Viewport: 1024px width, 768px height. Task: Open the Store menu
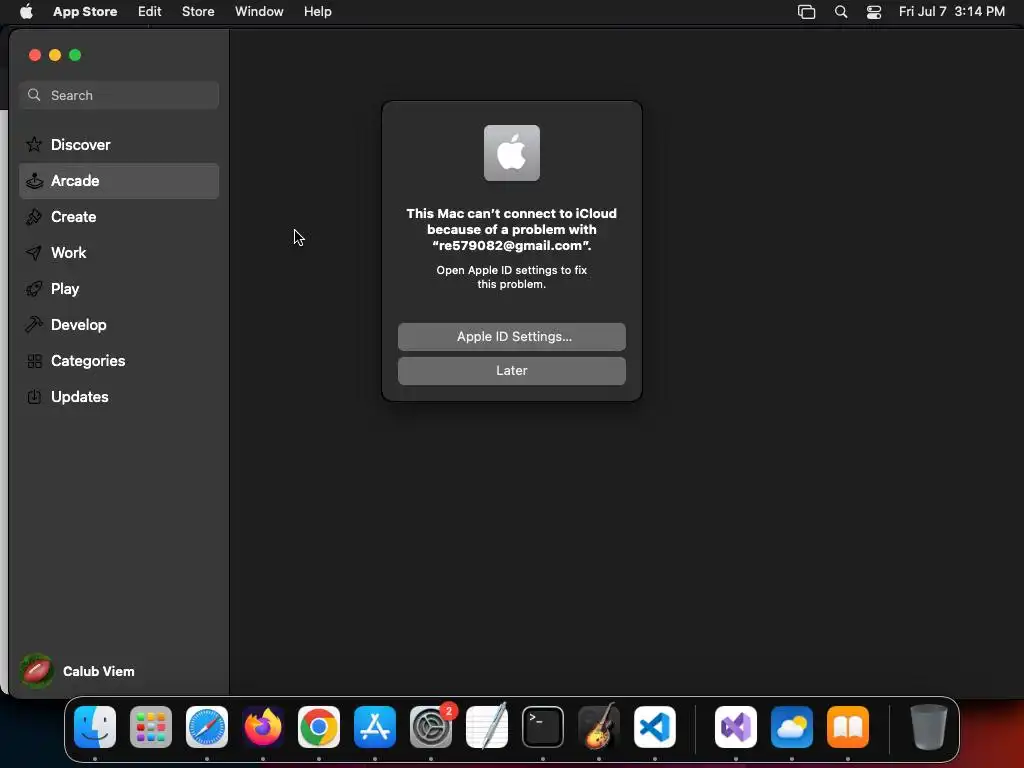click(198, 11)
